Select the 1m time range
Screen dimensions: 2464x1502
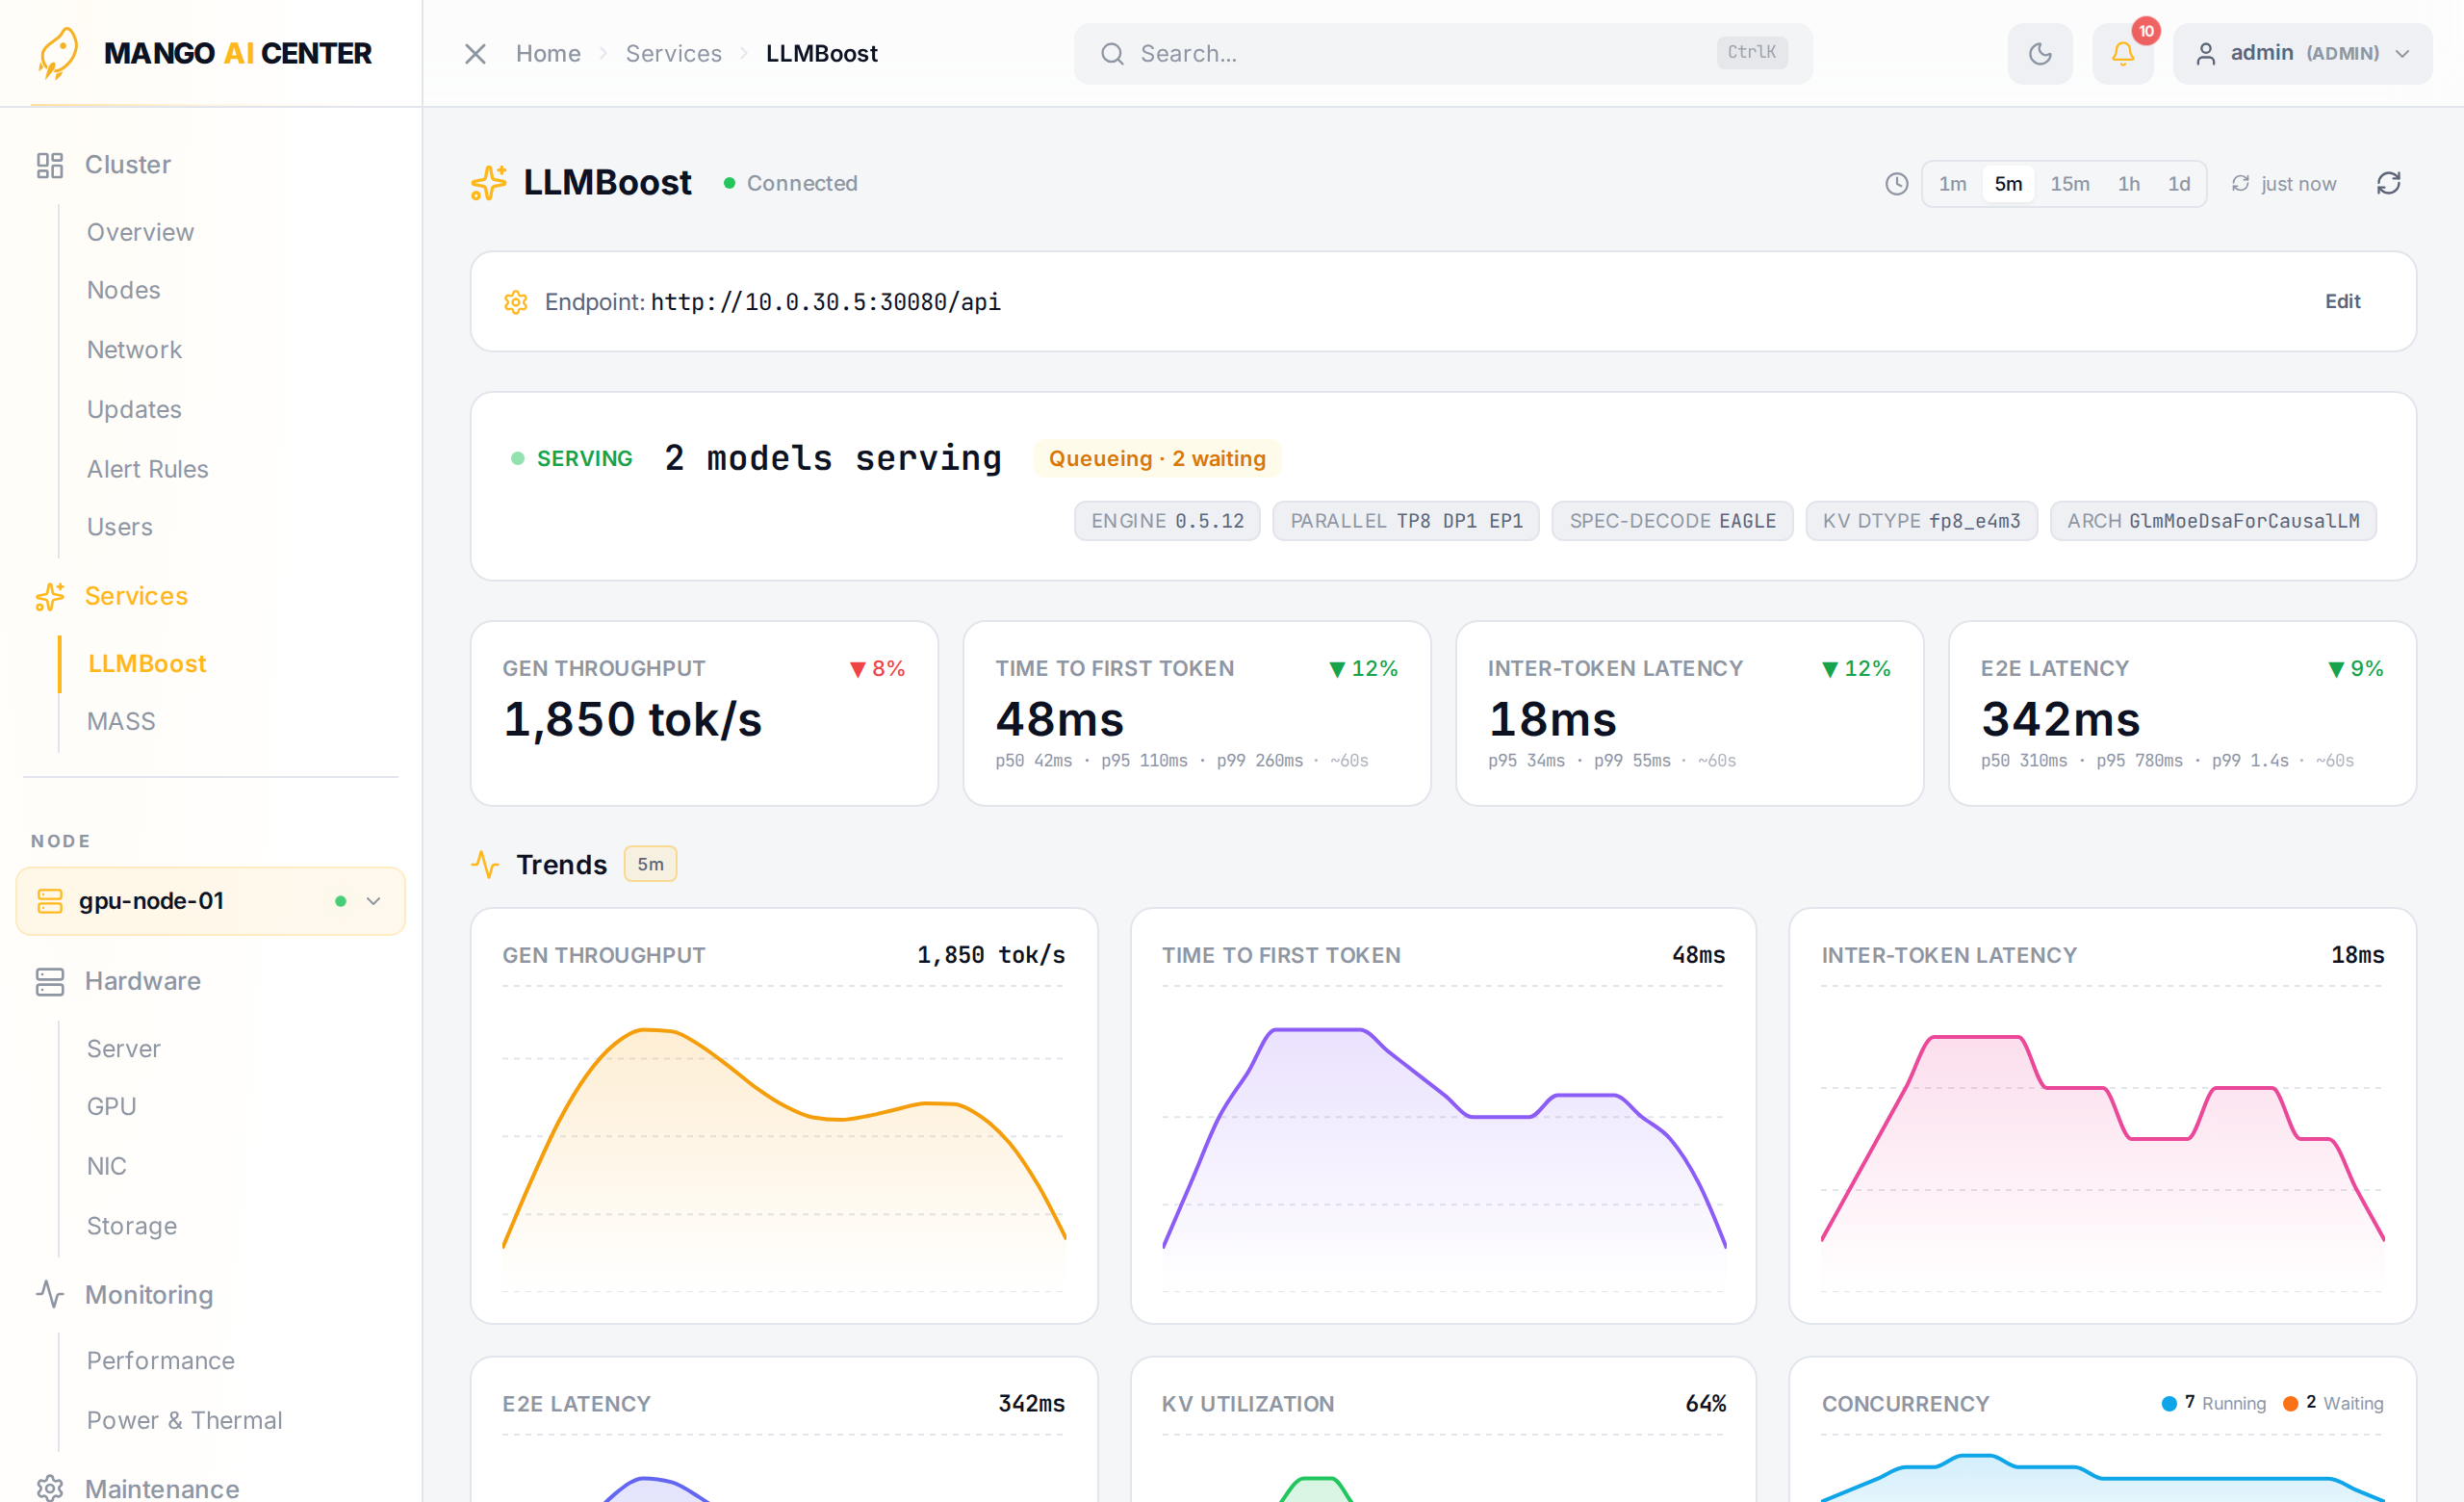tap(1952, 184)
